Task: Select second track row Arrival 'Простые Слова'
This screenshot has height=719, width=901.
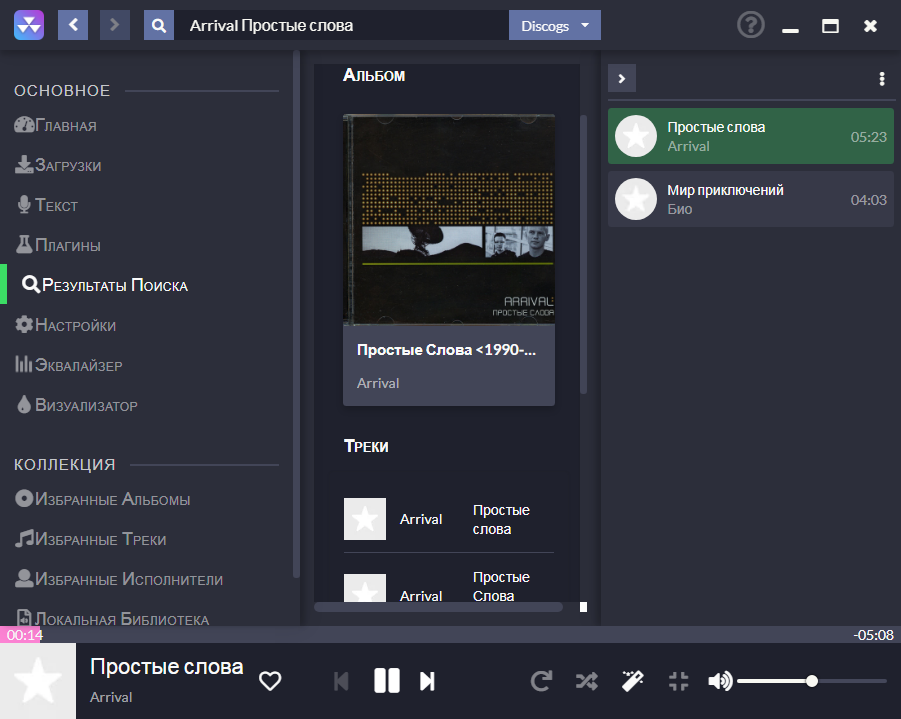Action: coord(449,586)
